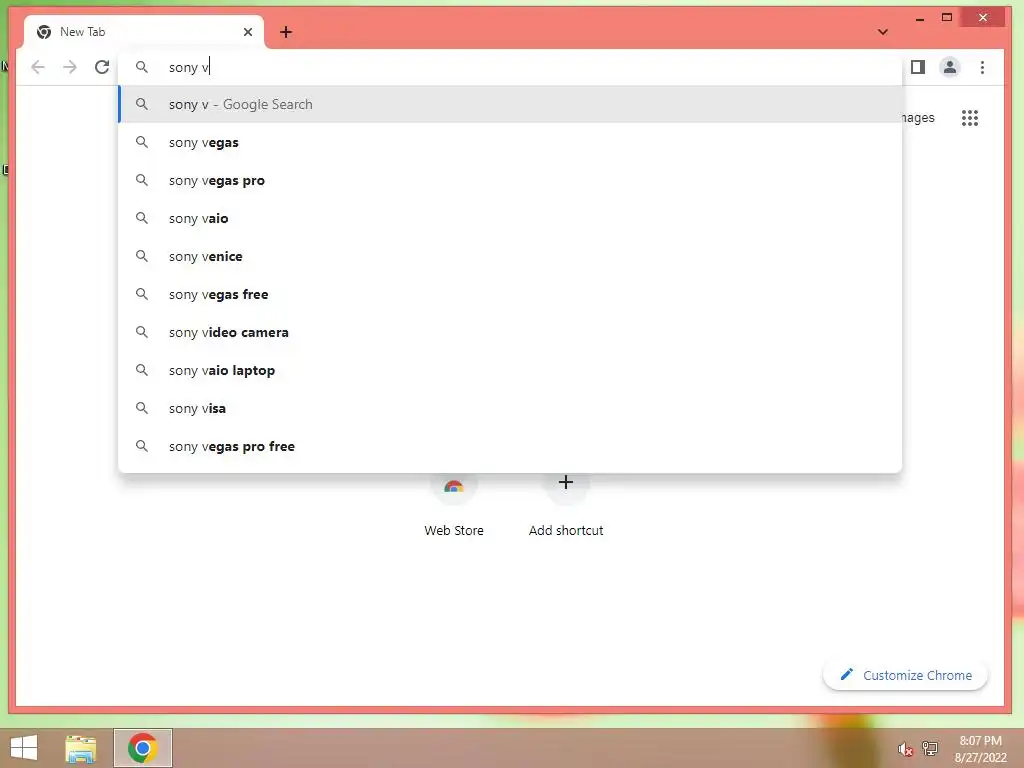Pick the 'sony visa' suggestion

(x=510, y=408)
